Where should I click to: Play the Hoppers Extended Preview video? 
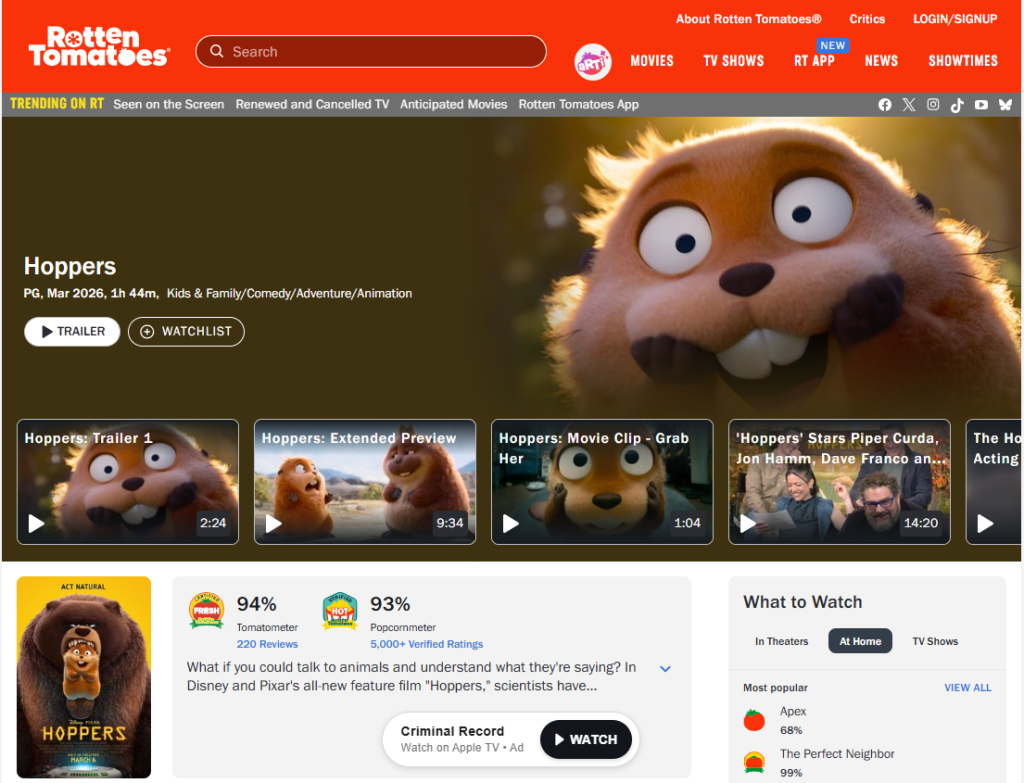point(364,482)
